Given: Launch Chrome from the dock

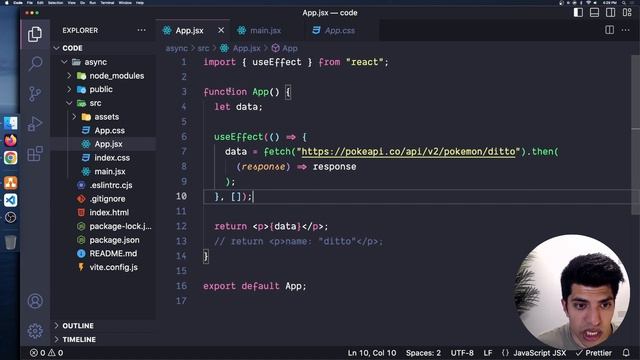Looking at the screenshot, I should (x=11, y=158).
